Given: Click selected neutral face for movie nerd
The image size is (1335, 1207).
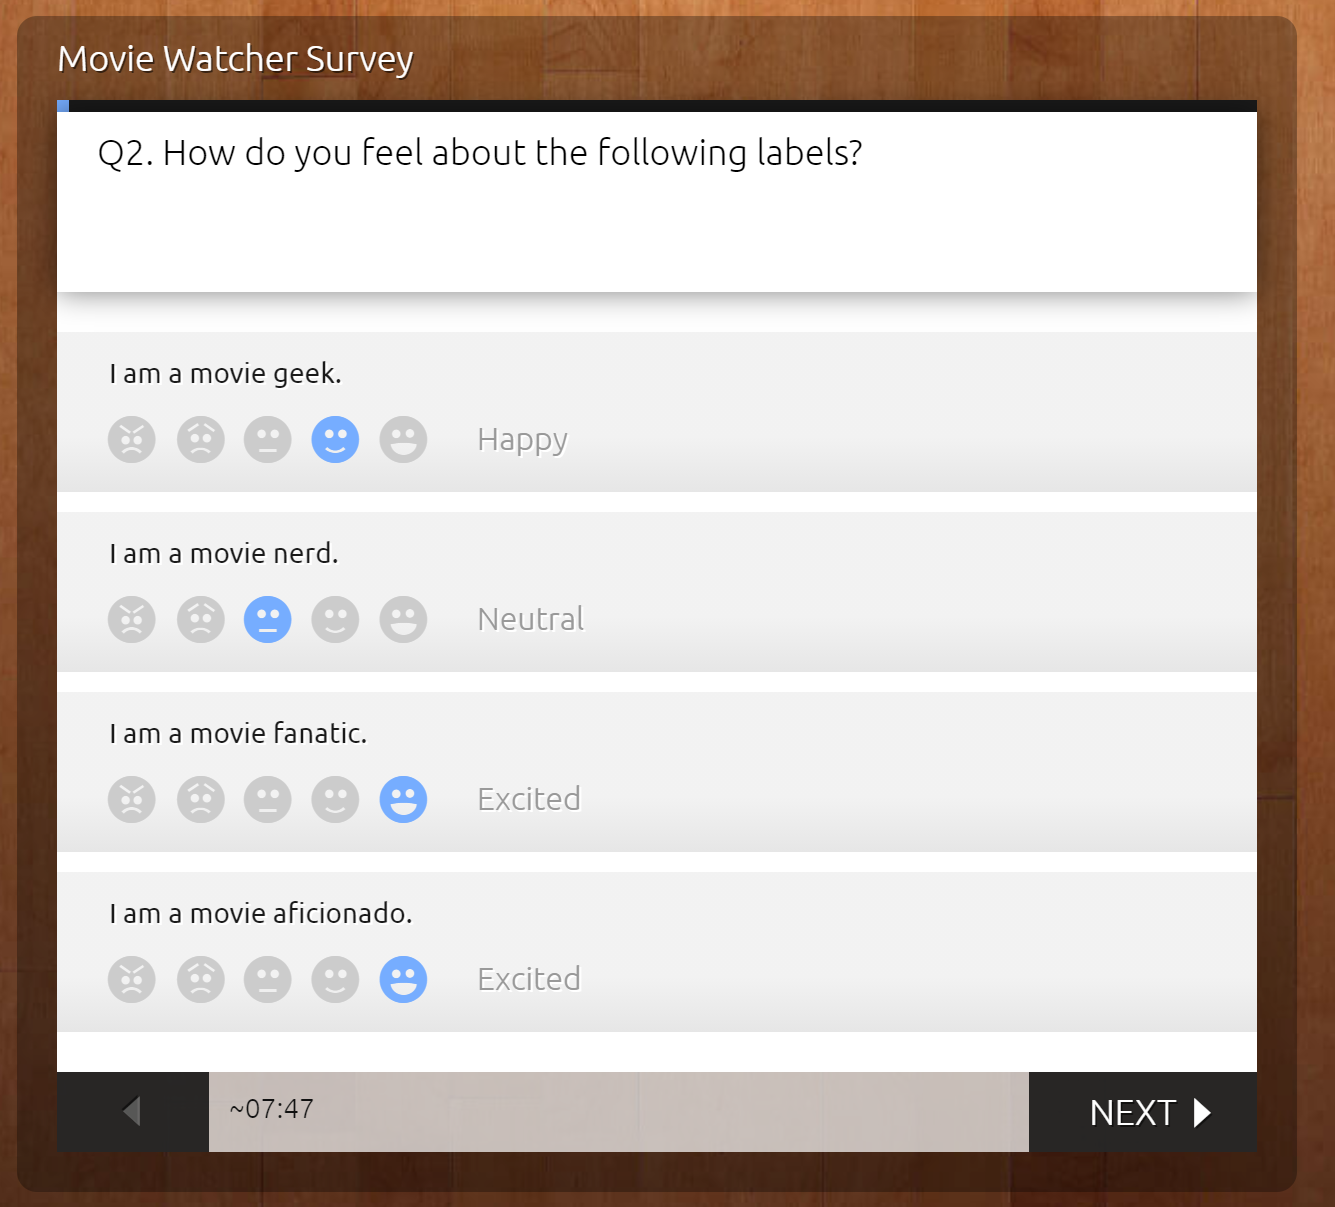Looking at the screenshot, I should coord(268,620).
